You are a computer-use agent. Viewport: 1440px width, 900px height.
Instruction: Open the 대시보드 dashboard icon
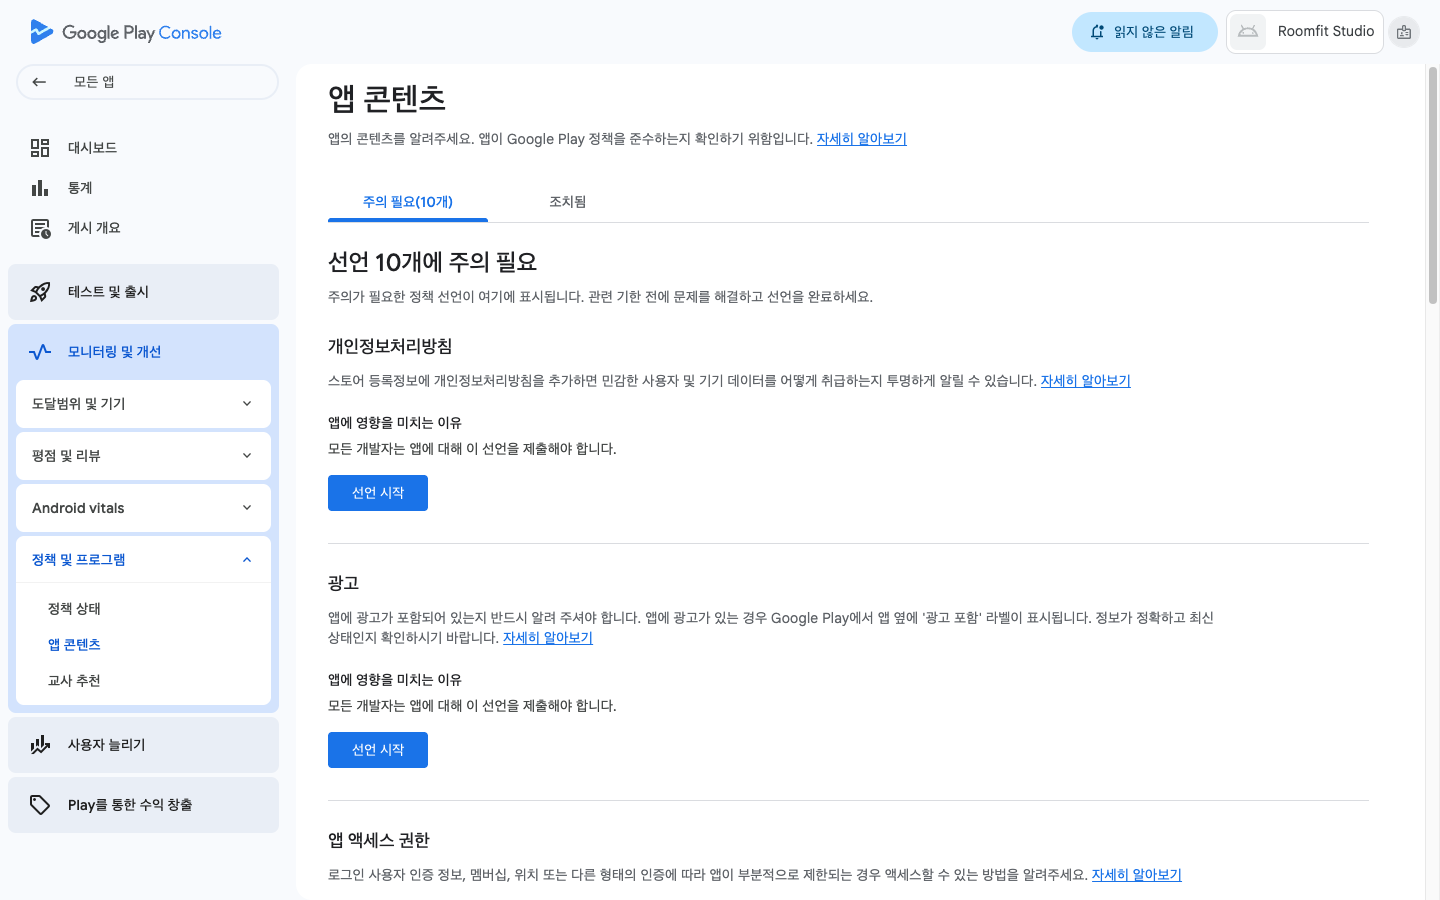(x=40, y=148)
